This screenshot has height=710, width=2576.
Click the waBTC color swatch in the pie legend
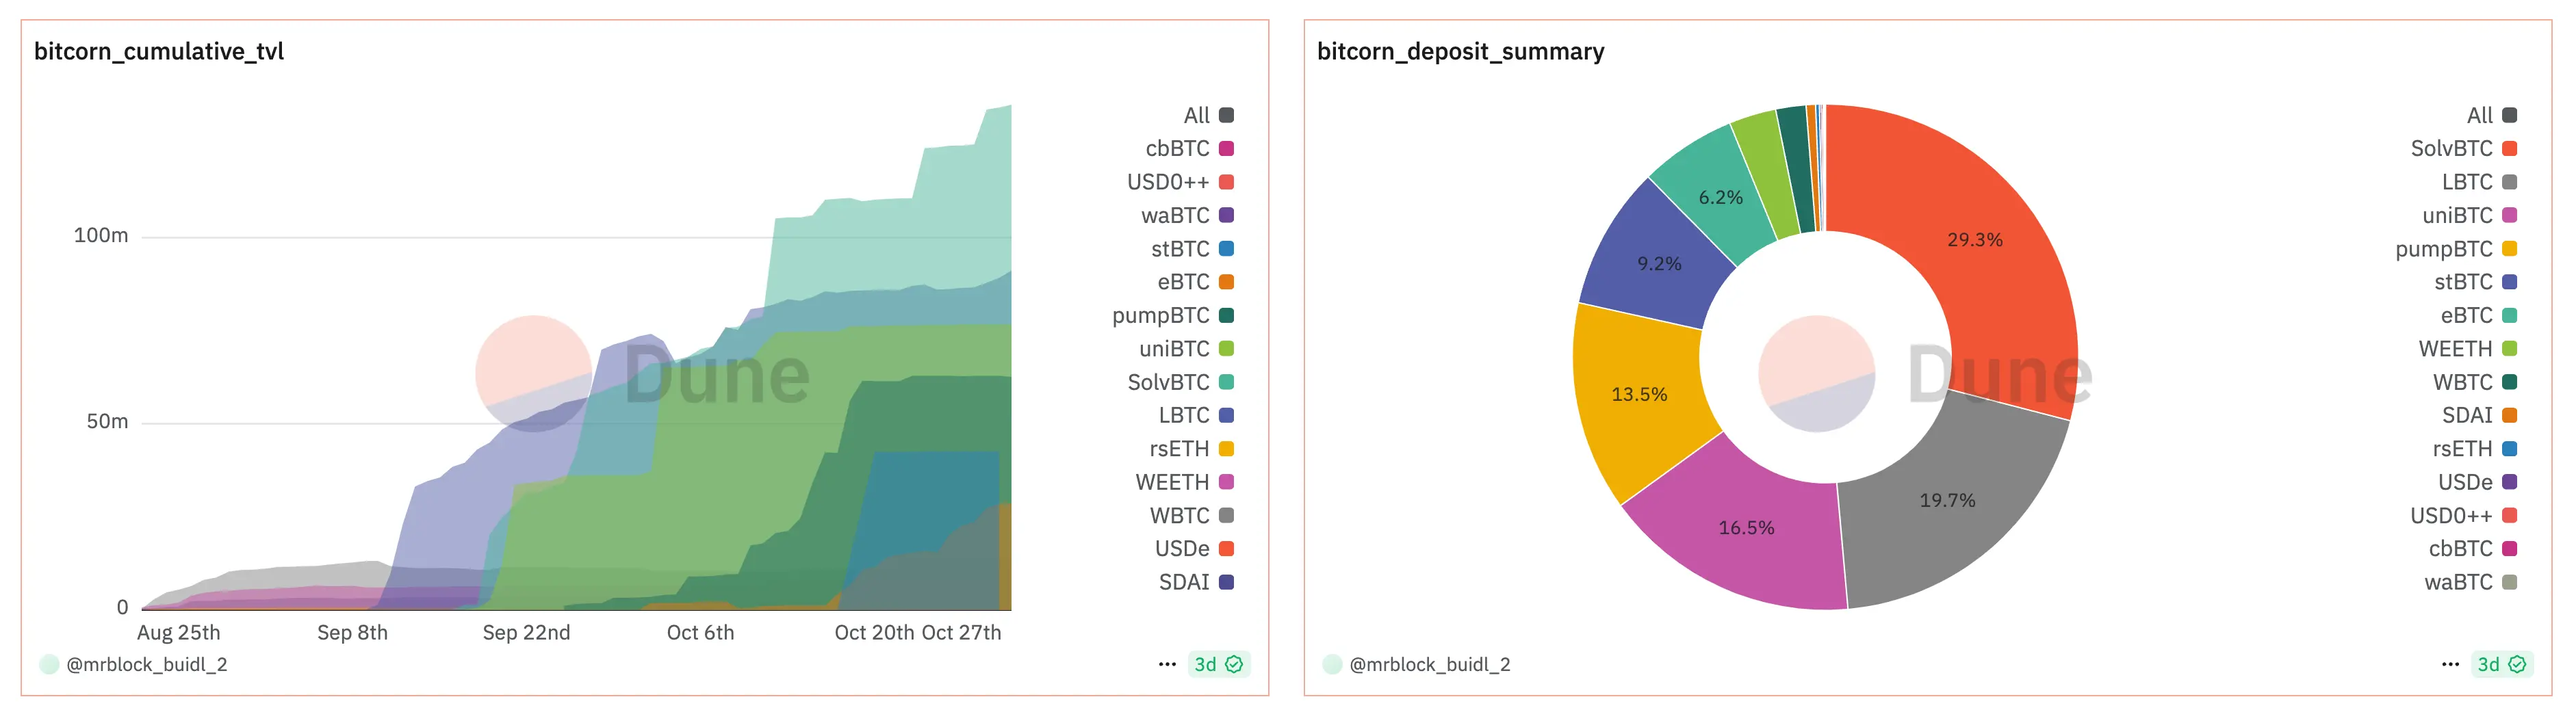(2509, 582)
